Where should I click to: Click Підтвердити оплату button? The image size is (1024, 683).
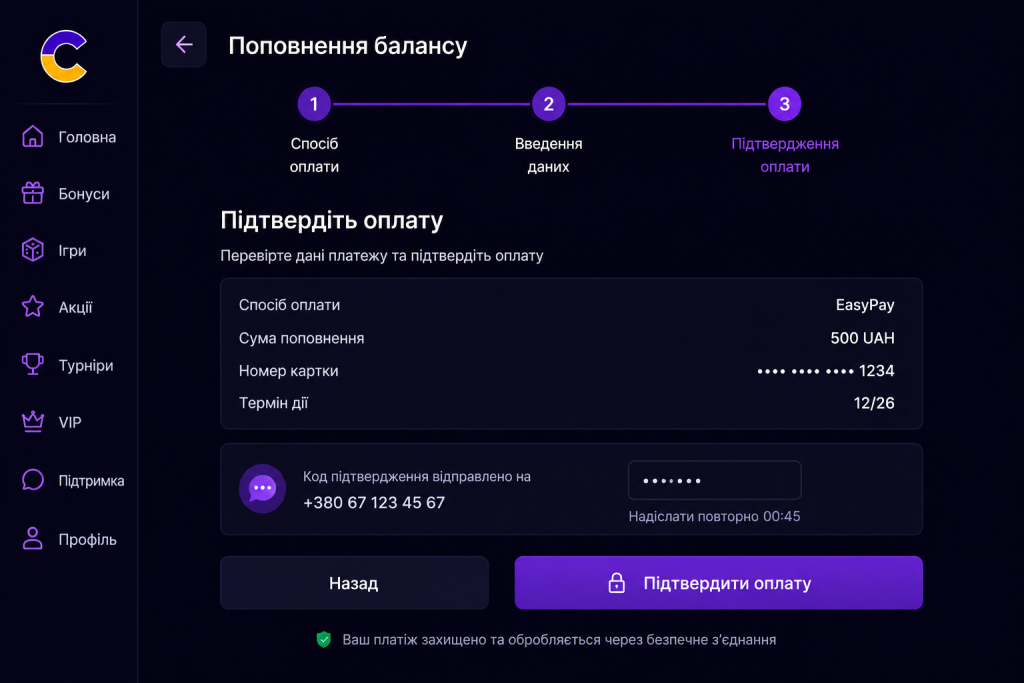click(718, 582)
